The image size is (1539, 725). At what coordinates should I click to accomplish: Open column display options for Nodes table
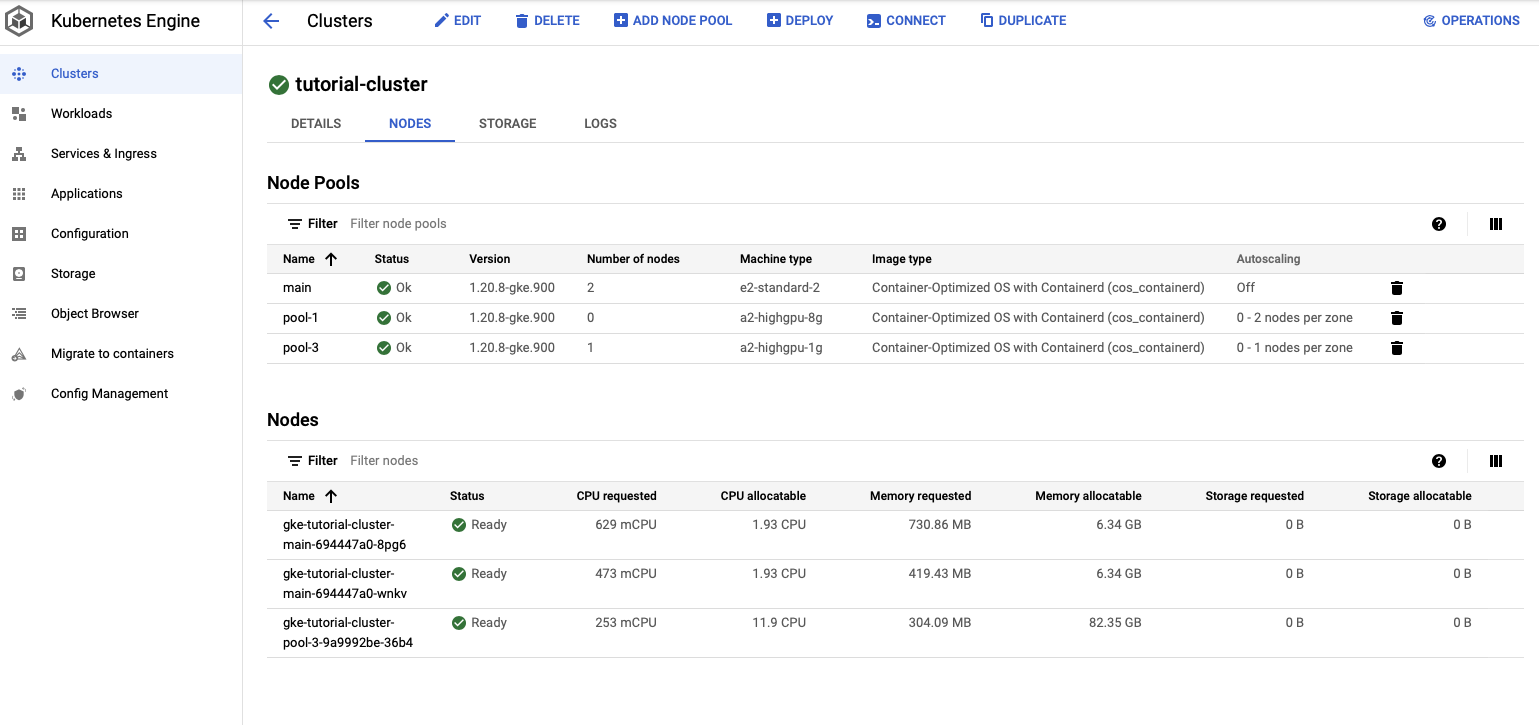pyautogui.click(x=1496, y=461)
